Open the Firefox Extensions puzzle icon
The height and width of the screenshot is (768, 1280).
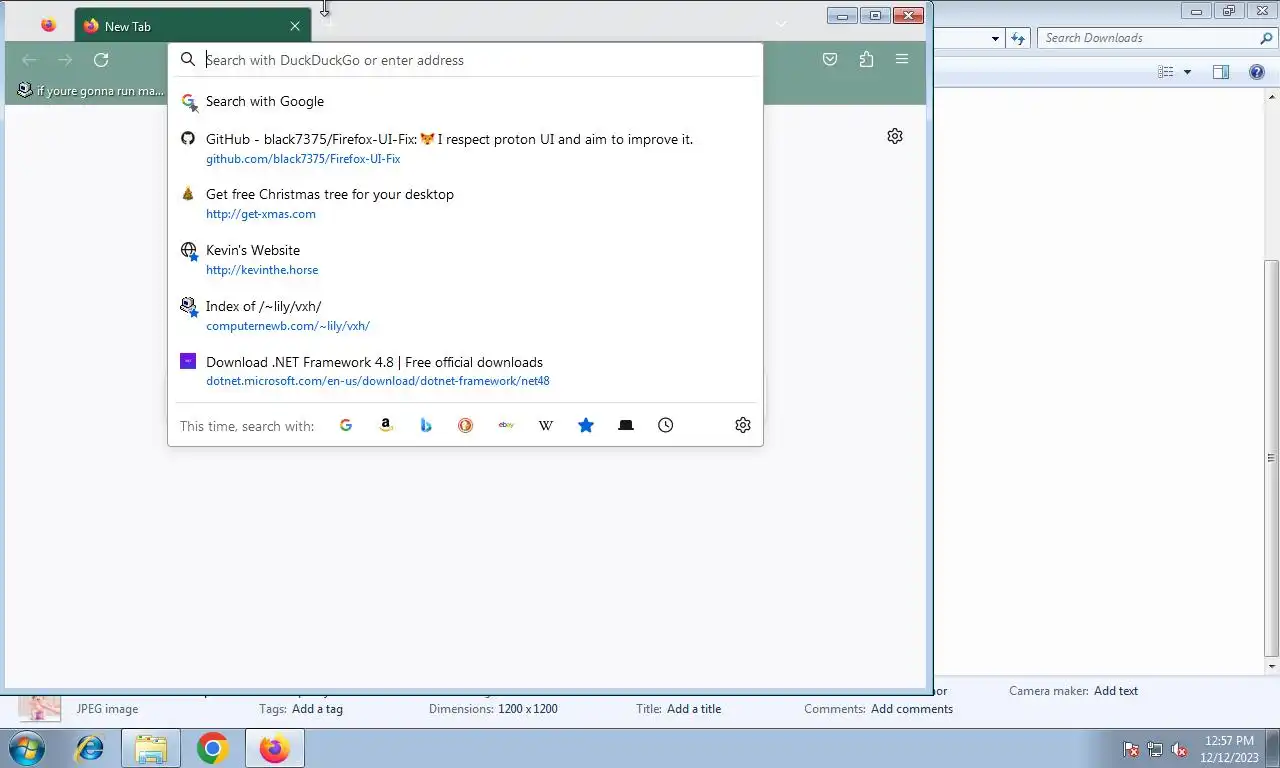click(866, 60)
